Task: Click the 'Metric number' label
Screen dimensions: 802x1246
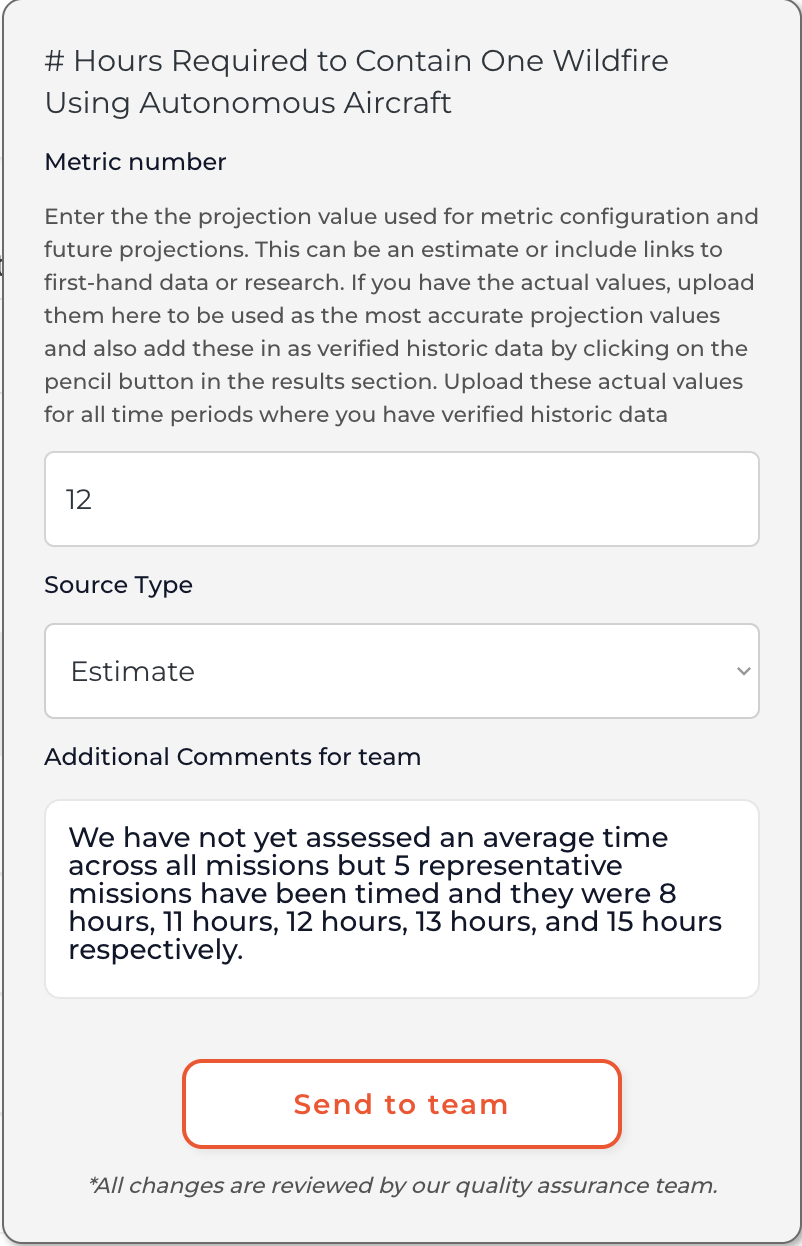Action: tap(135, 162)
